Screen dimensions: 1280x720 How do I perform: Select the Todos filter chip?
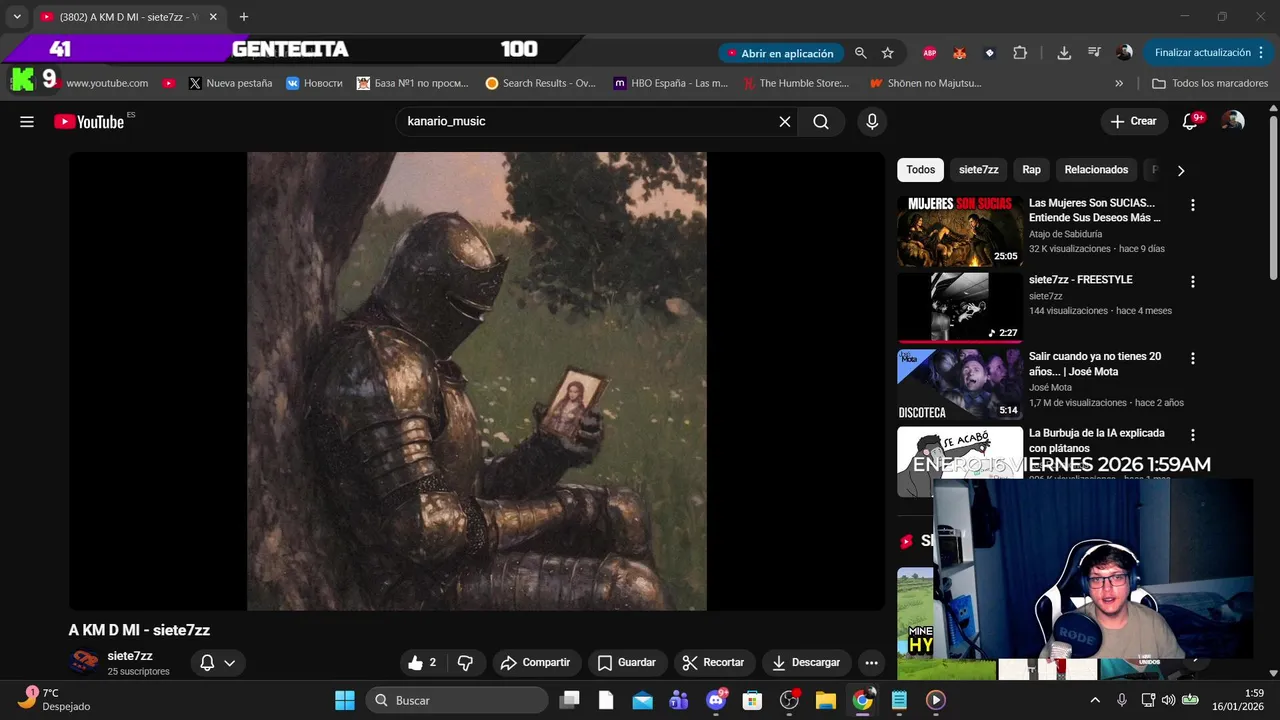point(920,170)
